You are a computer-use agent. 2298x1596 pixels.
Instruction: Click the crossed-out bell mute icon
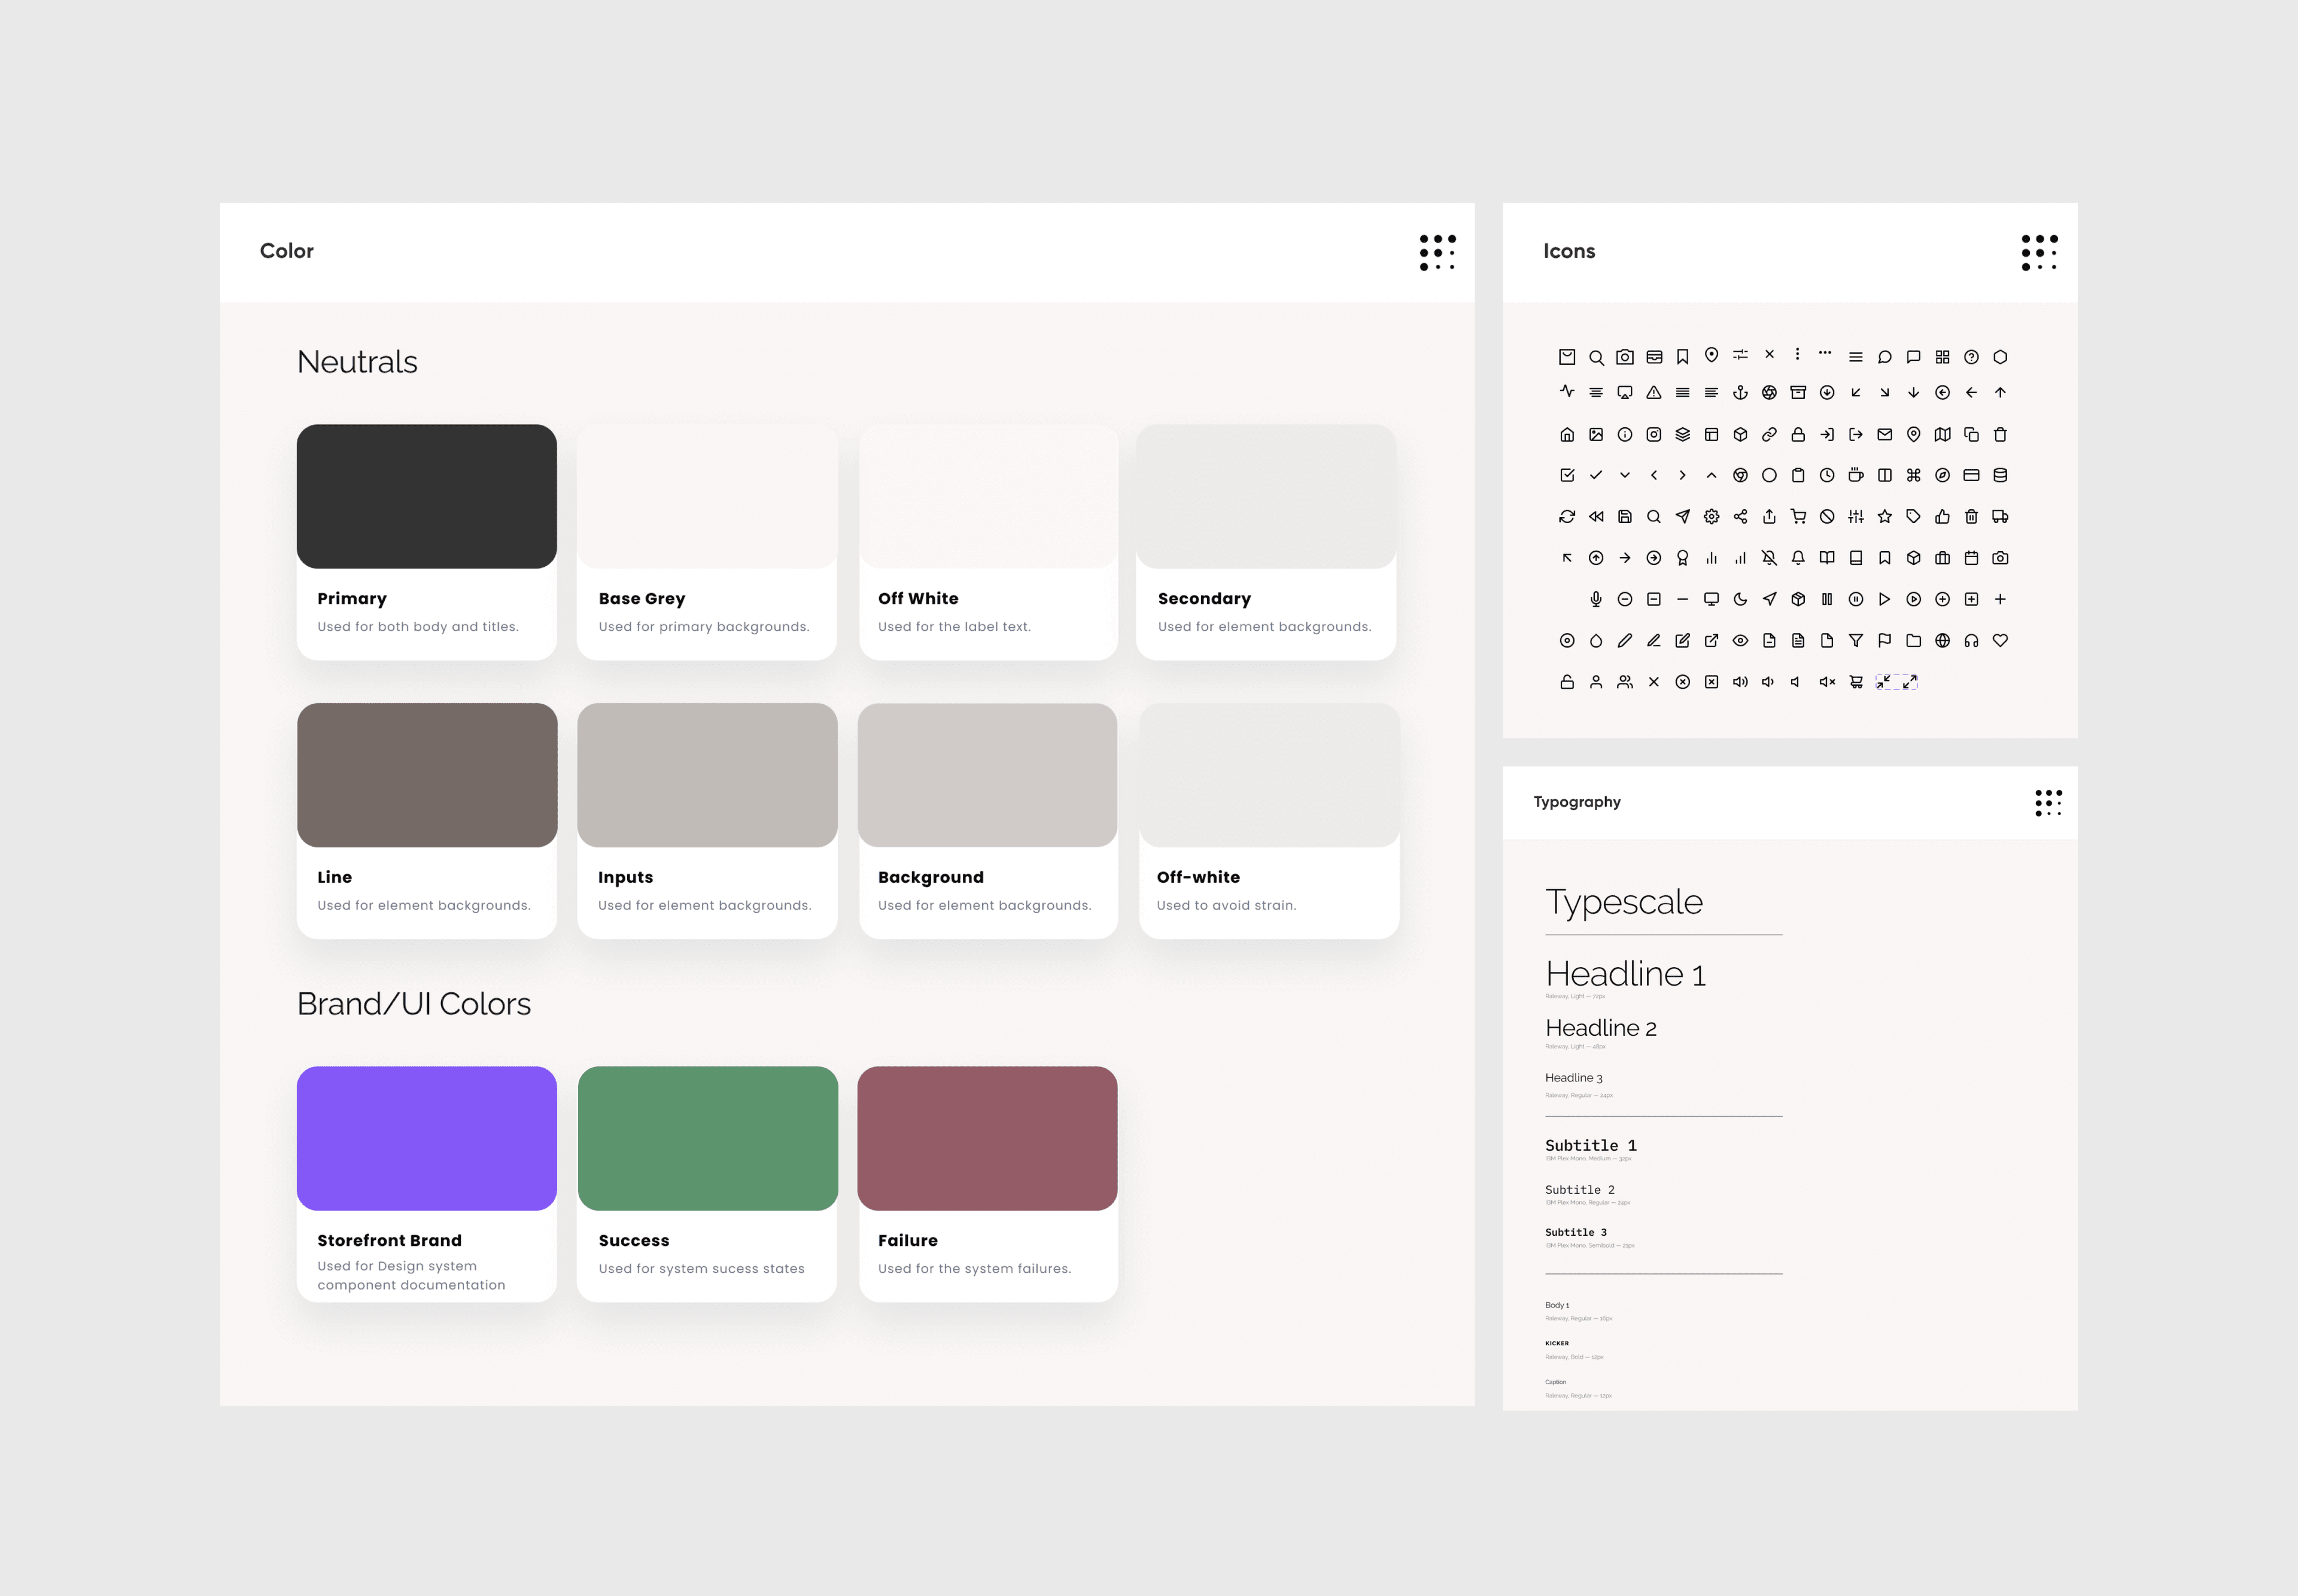(x=1769, y=558)
